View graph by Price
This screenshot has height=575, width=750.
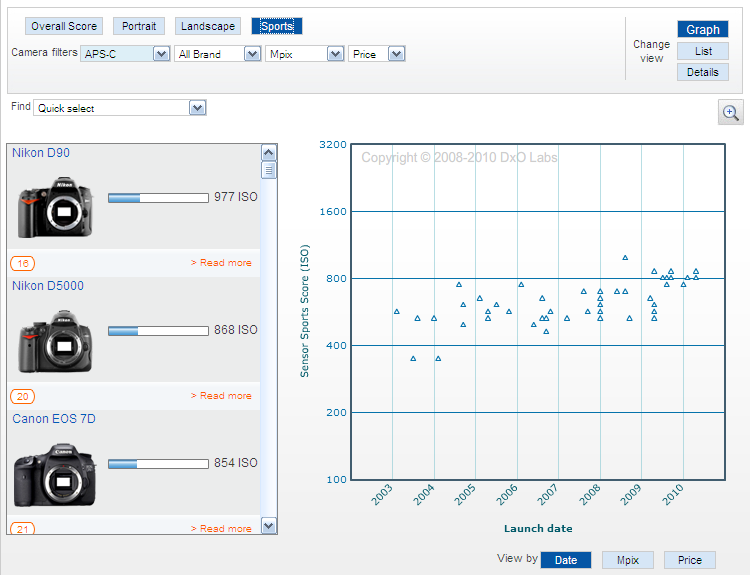click(690, 560)
